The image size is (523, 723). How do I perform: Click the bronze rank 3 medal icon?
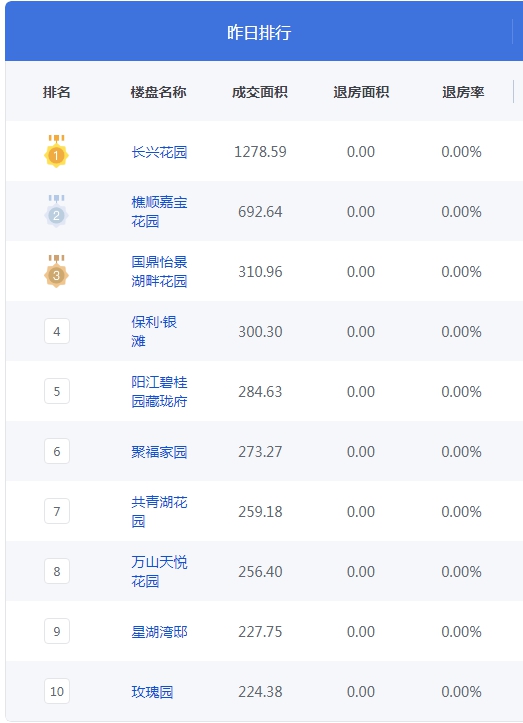coord(56,271)
